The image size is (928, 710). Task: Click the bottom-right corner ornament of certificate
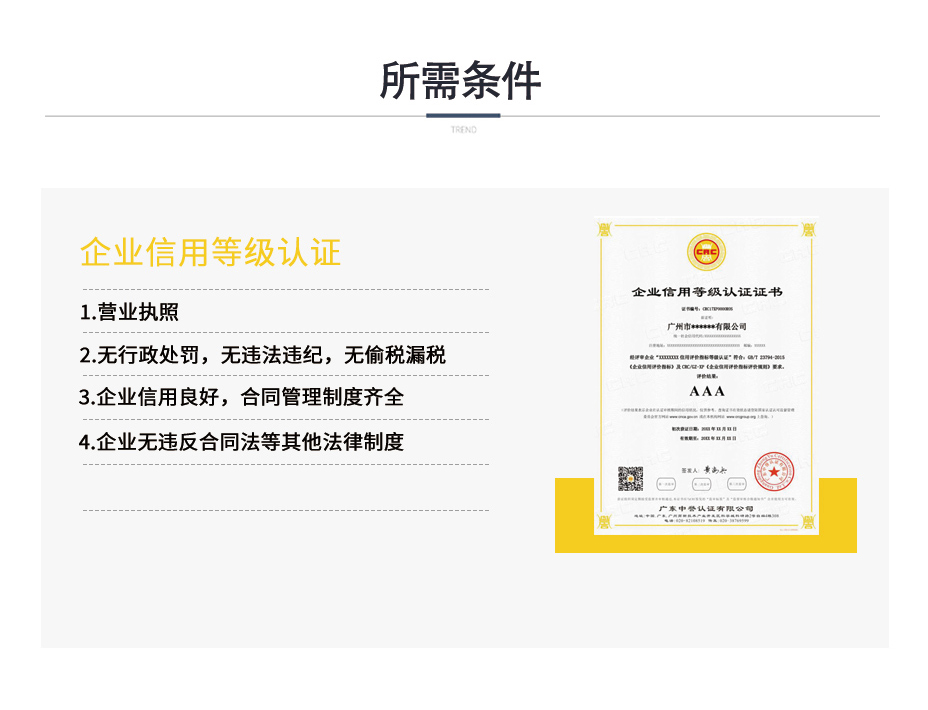pyautogui.click(x=807, y=523)
